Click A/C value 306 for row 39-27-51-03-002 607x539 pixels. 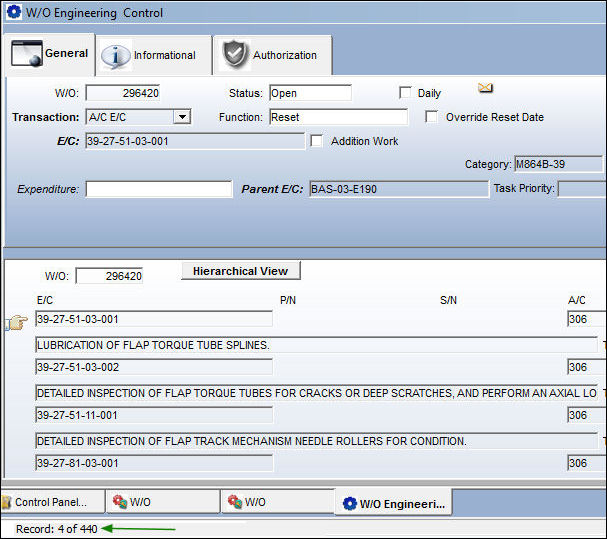(x=587, y=367)
